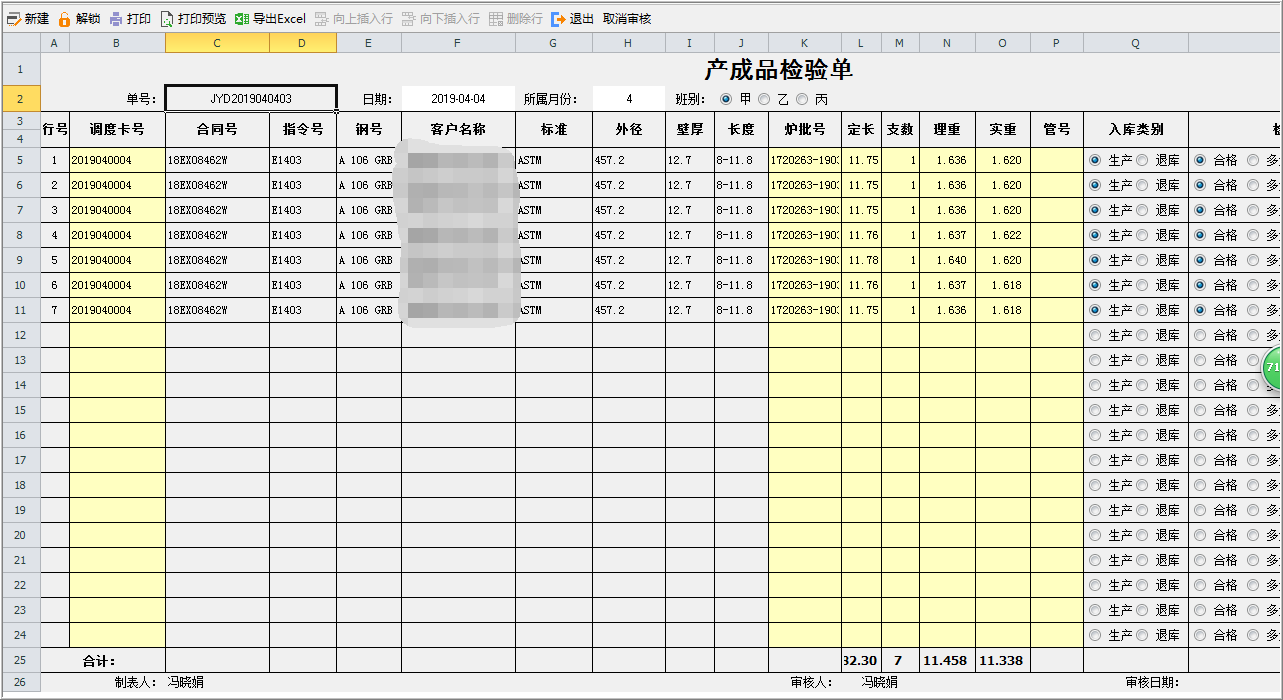Click column header C
The height and width of the screenshot is (700, 1283).
pos(217,43)
